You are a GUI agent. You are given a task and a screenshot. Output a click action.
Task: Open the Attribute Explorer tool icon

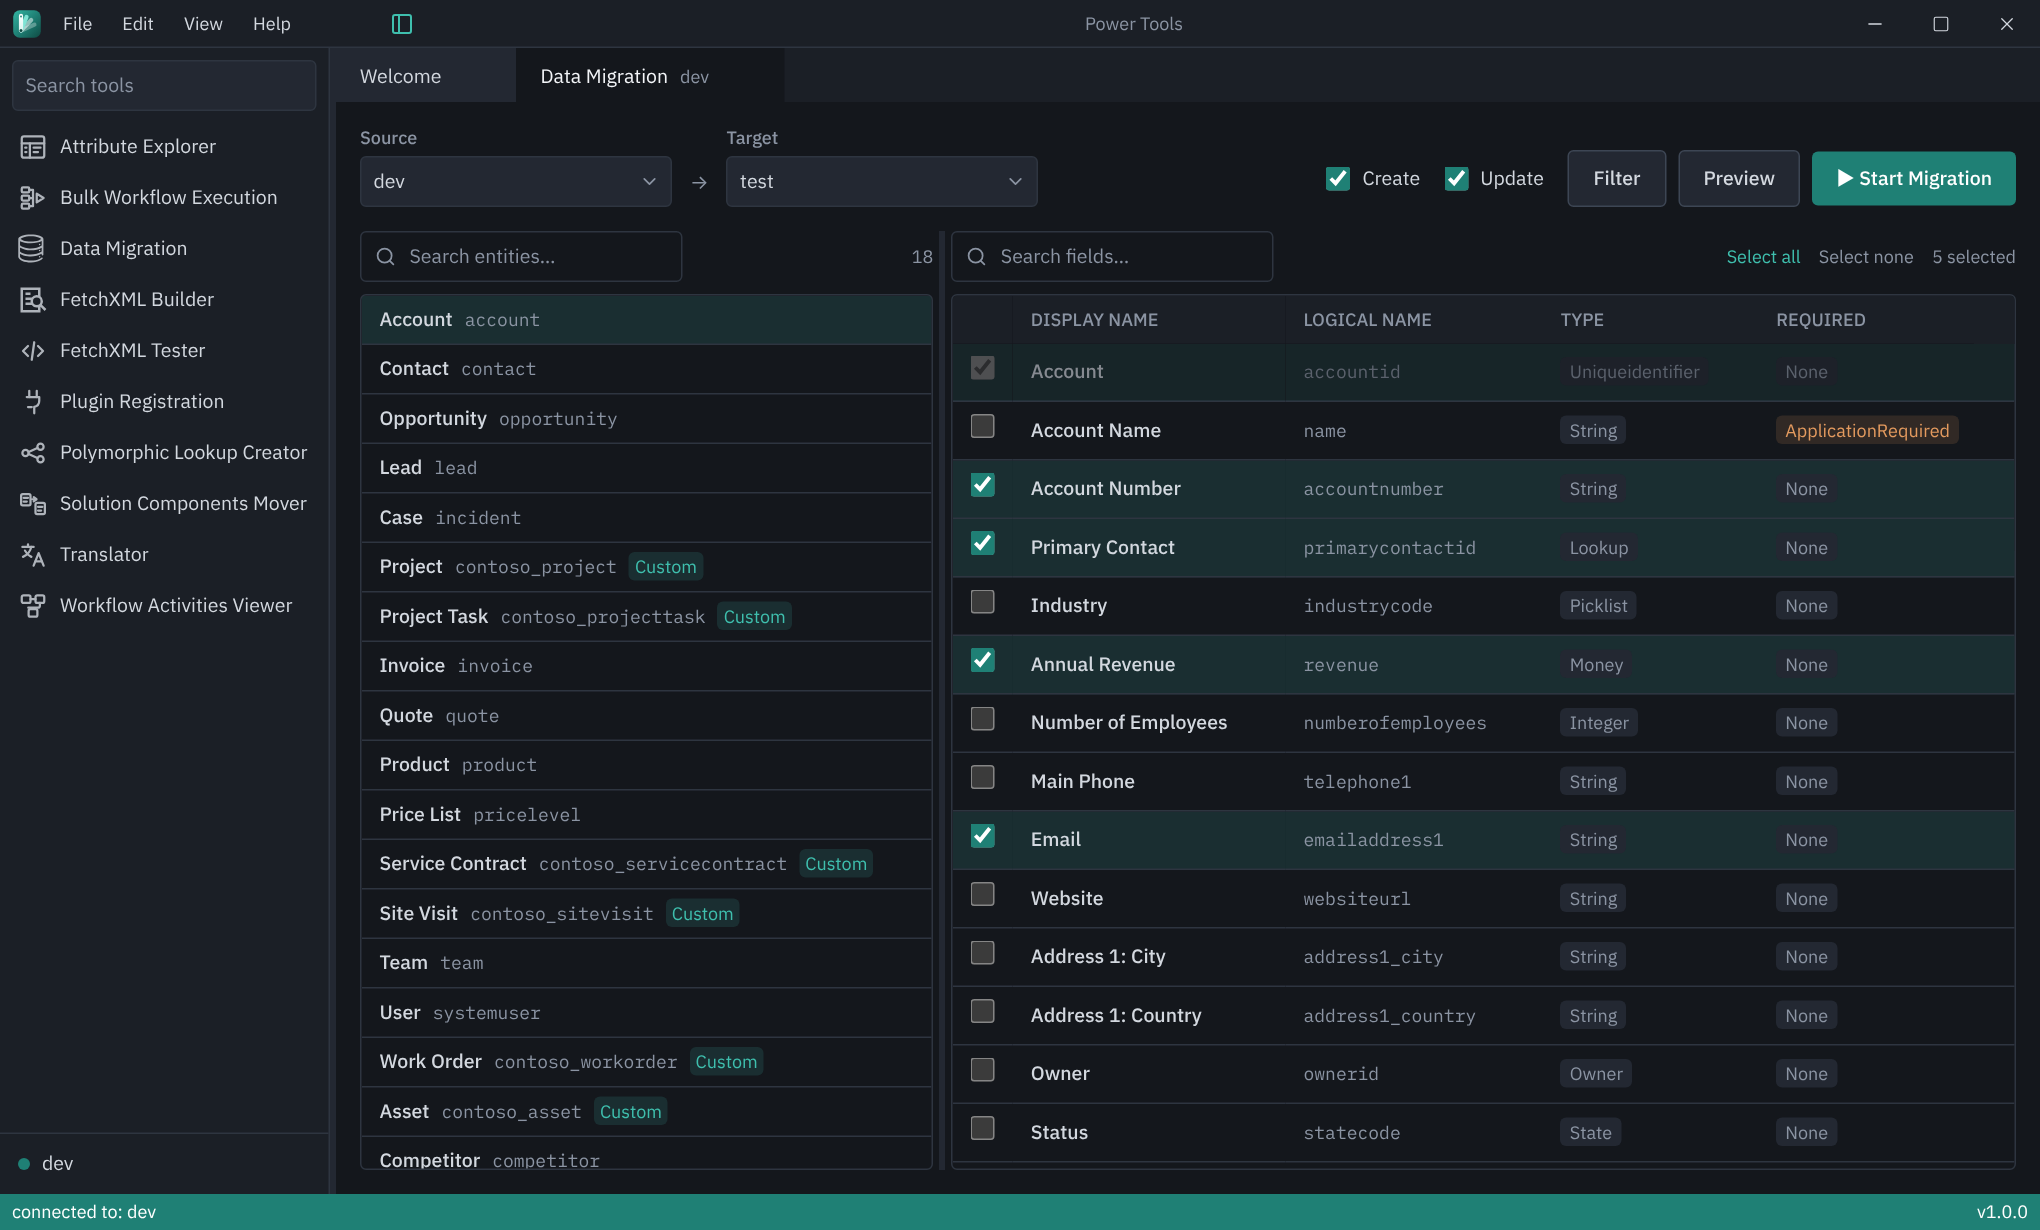(32, 147)
